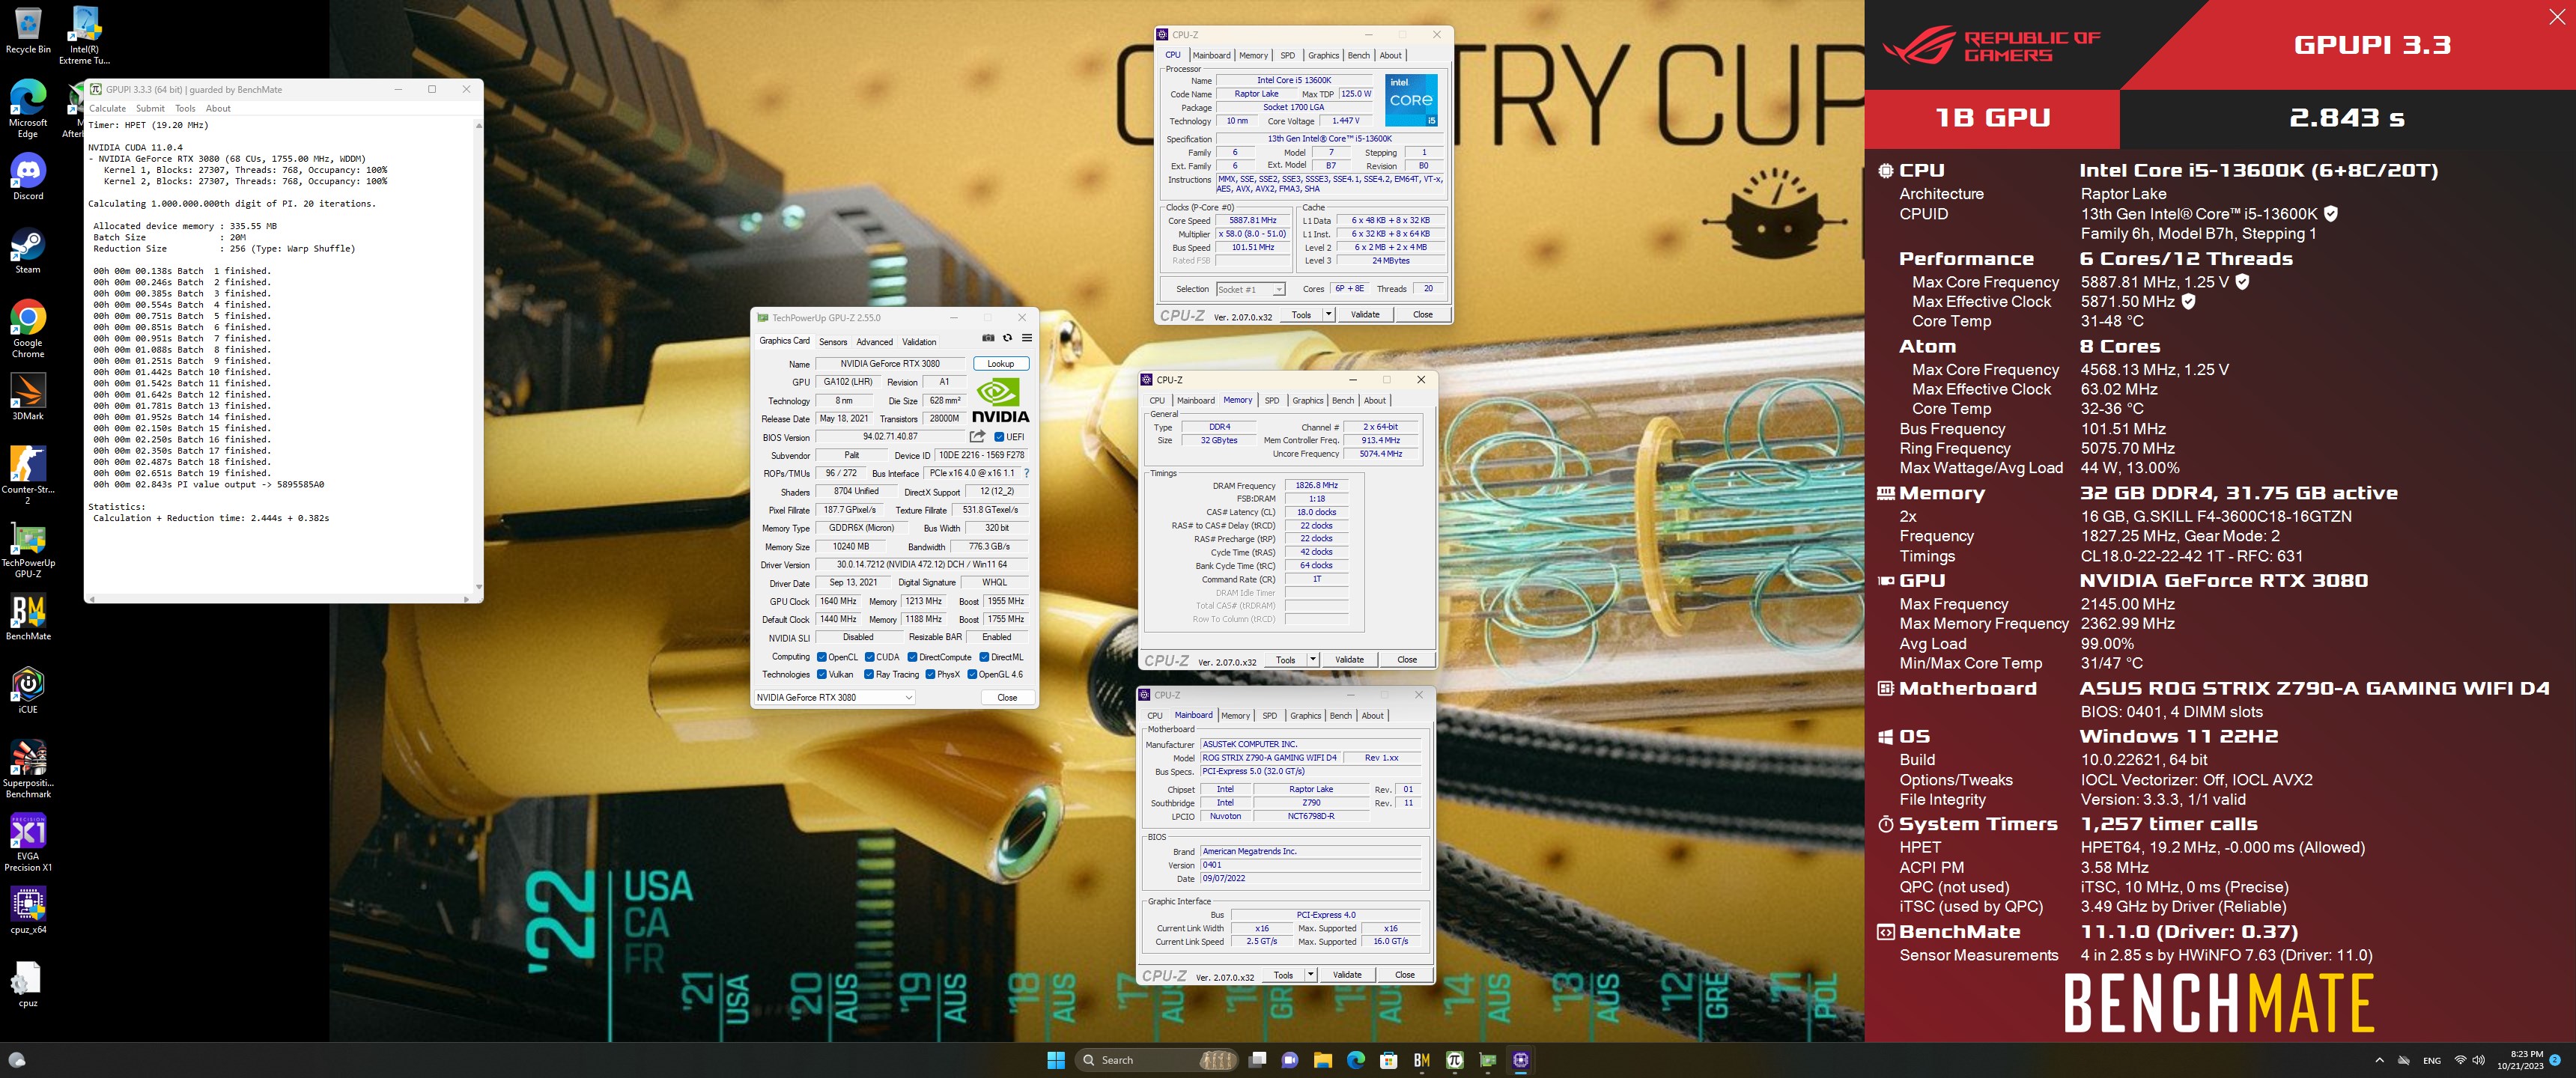
Task: Toggle the Ray Tracing checkbox
Action: pyautogui.click(x=870, y=674)
